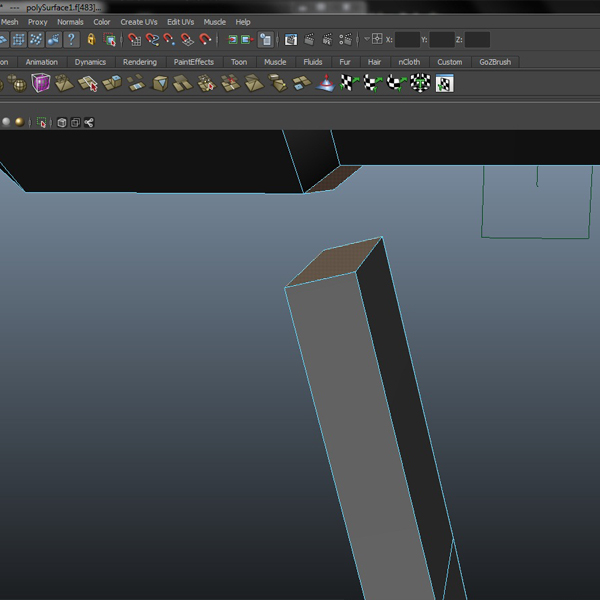The image size is (600, 600).
Task: Click the shelf icon of two tiles joined by a blue strip
Action: click(136, 83)
